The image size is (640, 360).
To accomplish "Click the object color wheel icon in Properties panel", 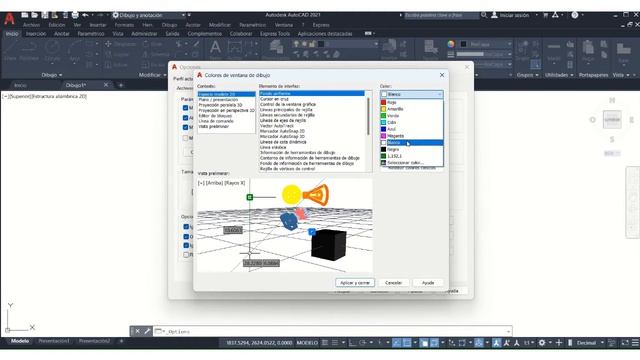I will click(451, 44).
